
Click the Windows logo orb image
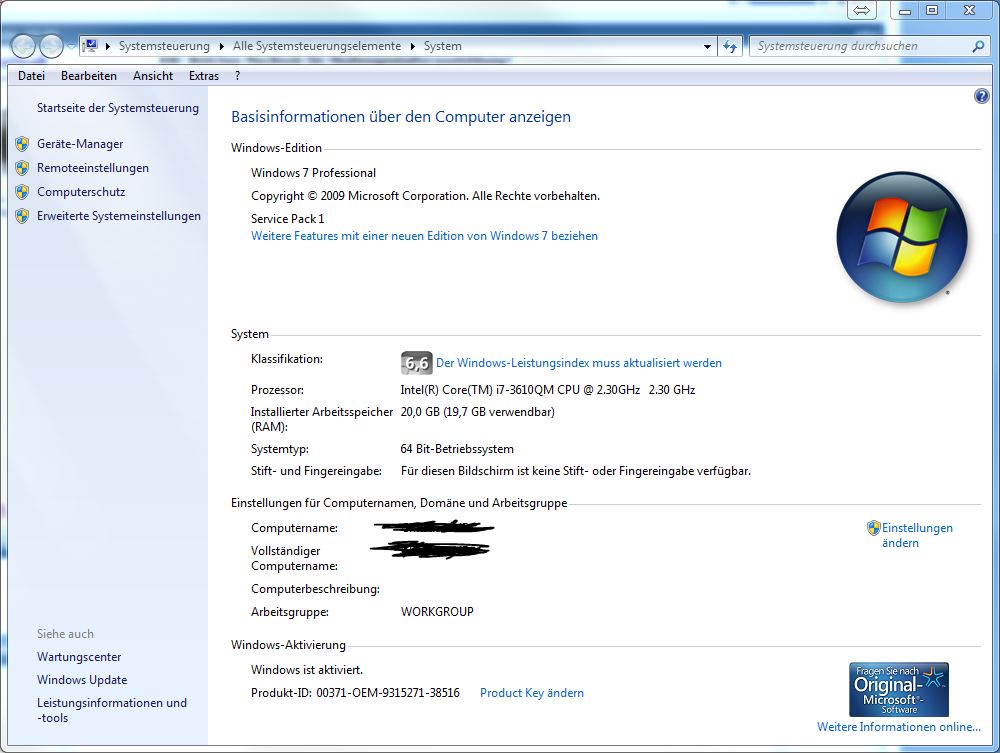click(902, 237)
